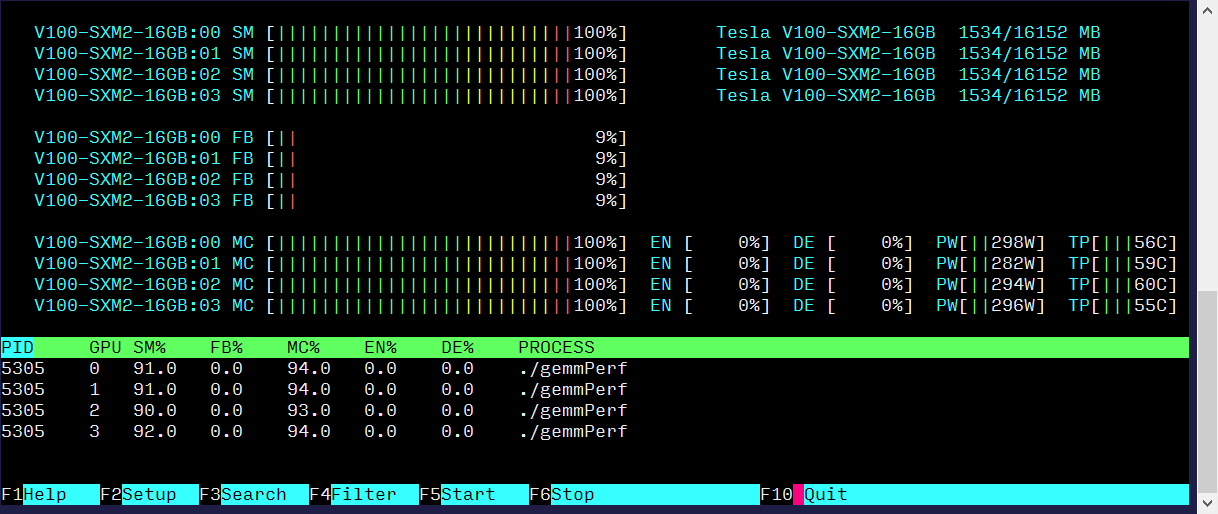Click the V100-SXM2-16GB:01 SM usage bar
Image resolution: width=1218 pixels, height=514 pixels.
447,54
